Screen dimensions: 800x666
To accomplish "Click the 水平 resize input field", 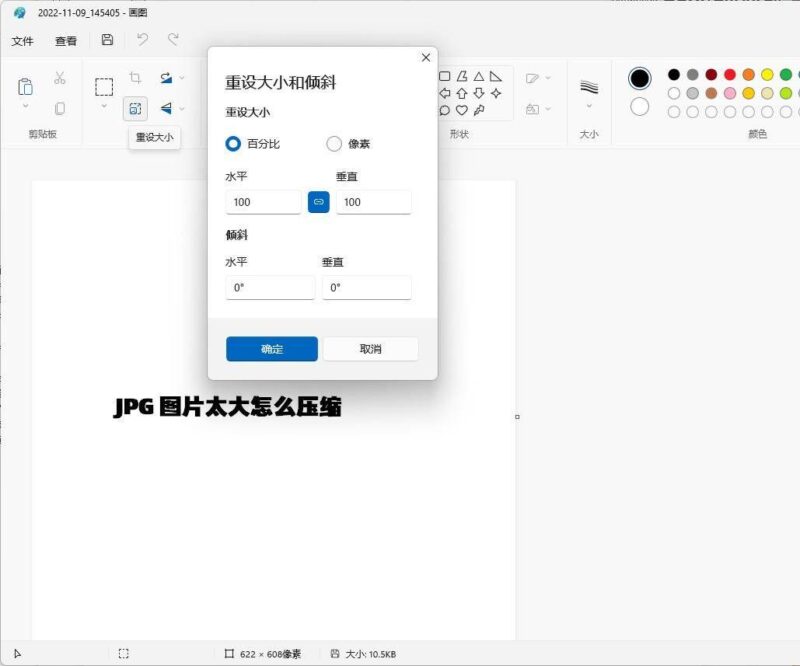I will coord(262,202).
